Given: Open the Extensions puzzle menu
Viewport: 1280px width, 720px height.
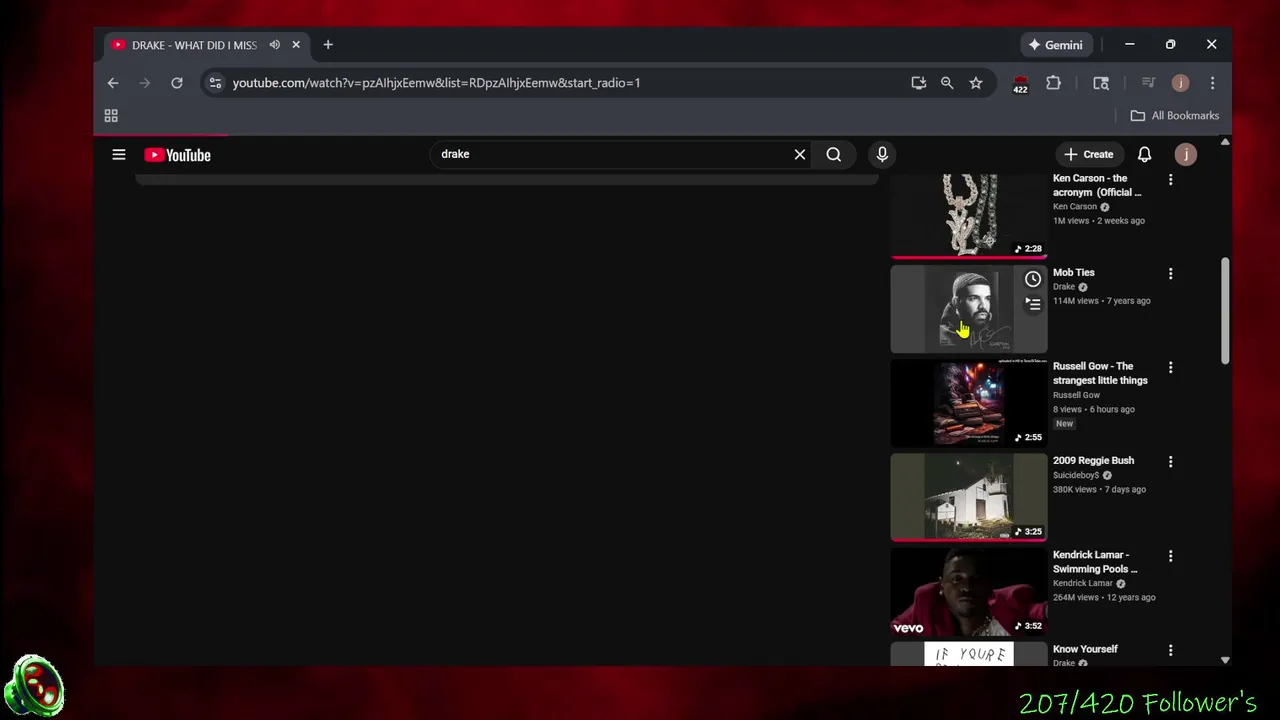Looking at the screenshot, I should click(1053, 83).
